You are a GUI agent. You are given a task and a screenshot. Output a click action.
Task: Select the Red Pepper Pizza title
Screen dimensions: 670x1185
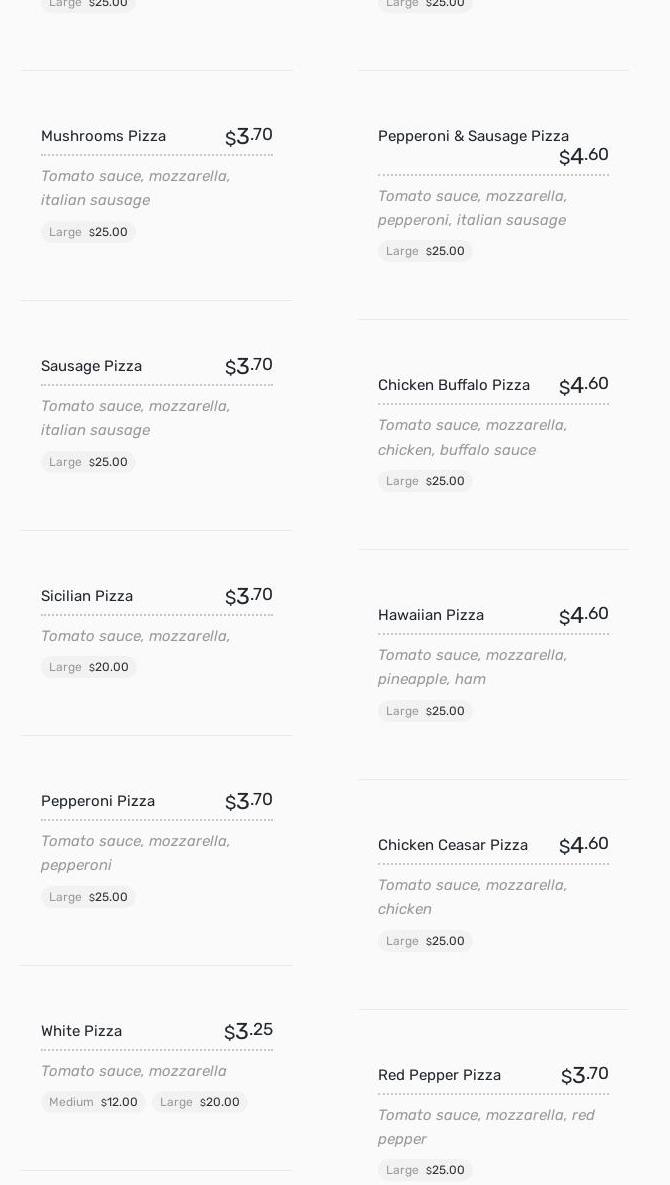tap(439, 1075)
